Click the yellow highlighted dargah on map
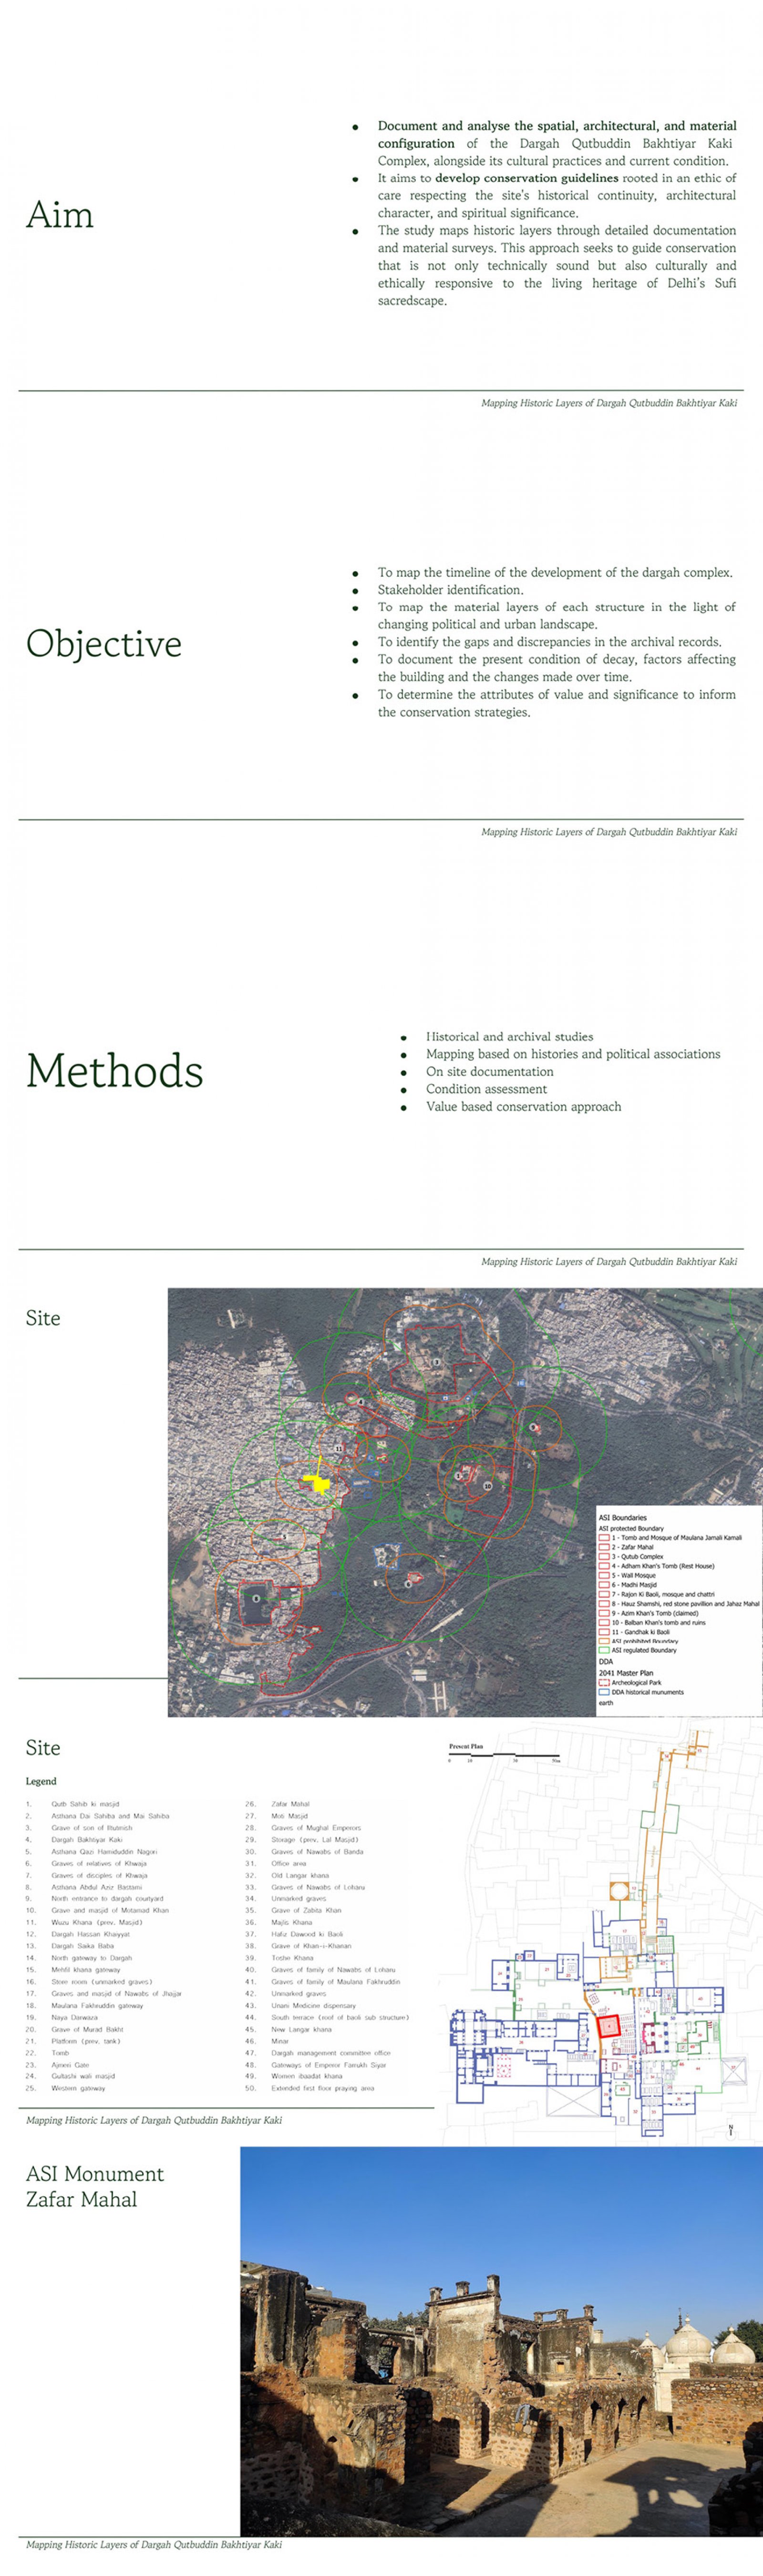Image resolution: width=763 pixels, height=2576 pixels. (x=320, y=1481)
